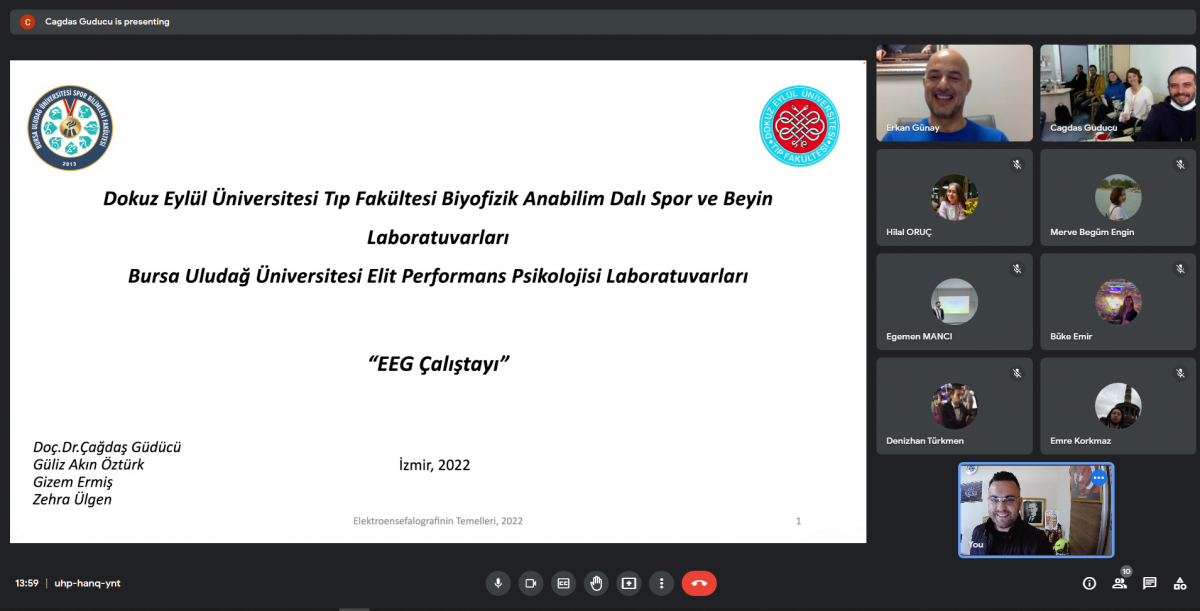The image size is (1200, 611).
Task: Click the 'Denizhan Türkmen' name label
Action: (x=925, y=441)
